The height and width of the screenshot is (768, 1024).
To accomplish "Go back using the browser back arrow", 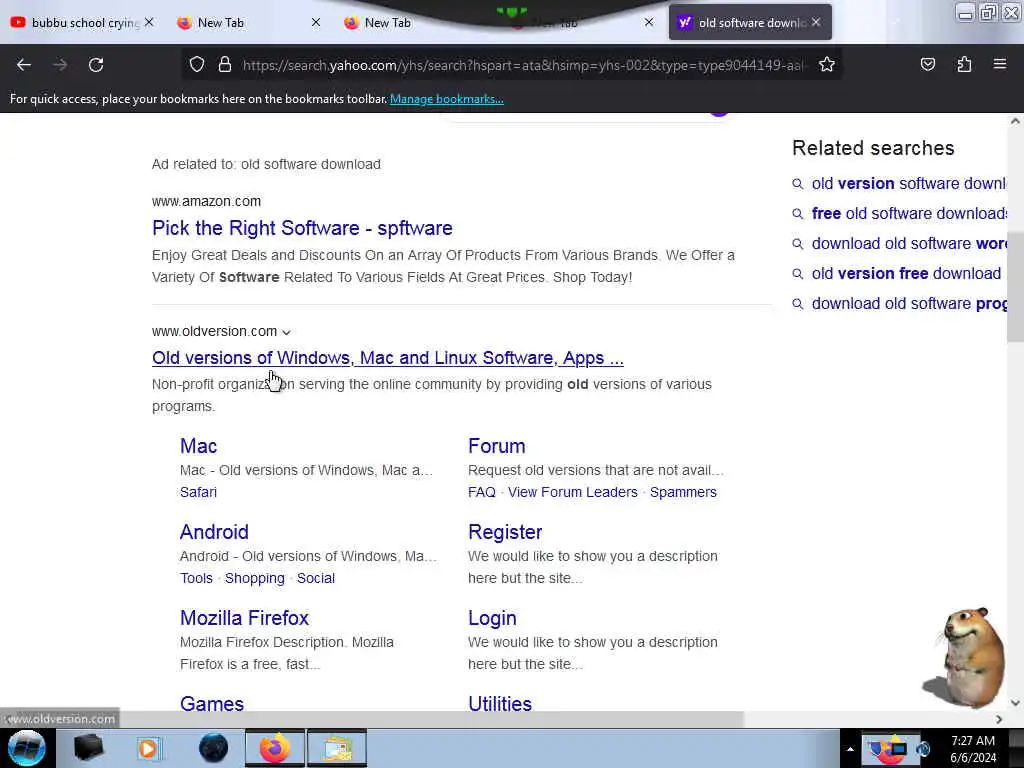I will pos(24,65).
